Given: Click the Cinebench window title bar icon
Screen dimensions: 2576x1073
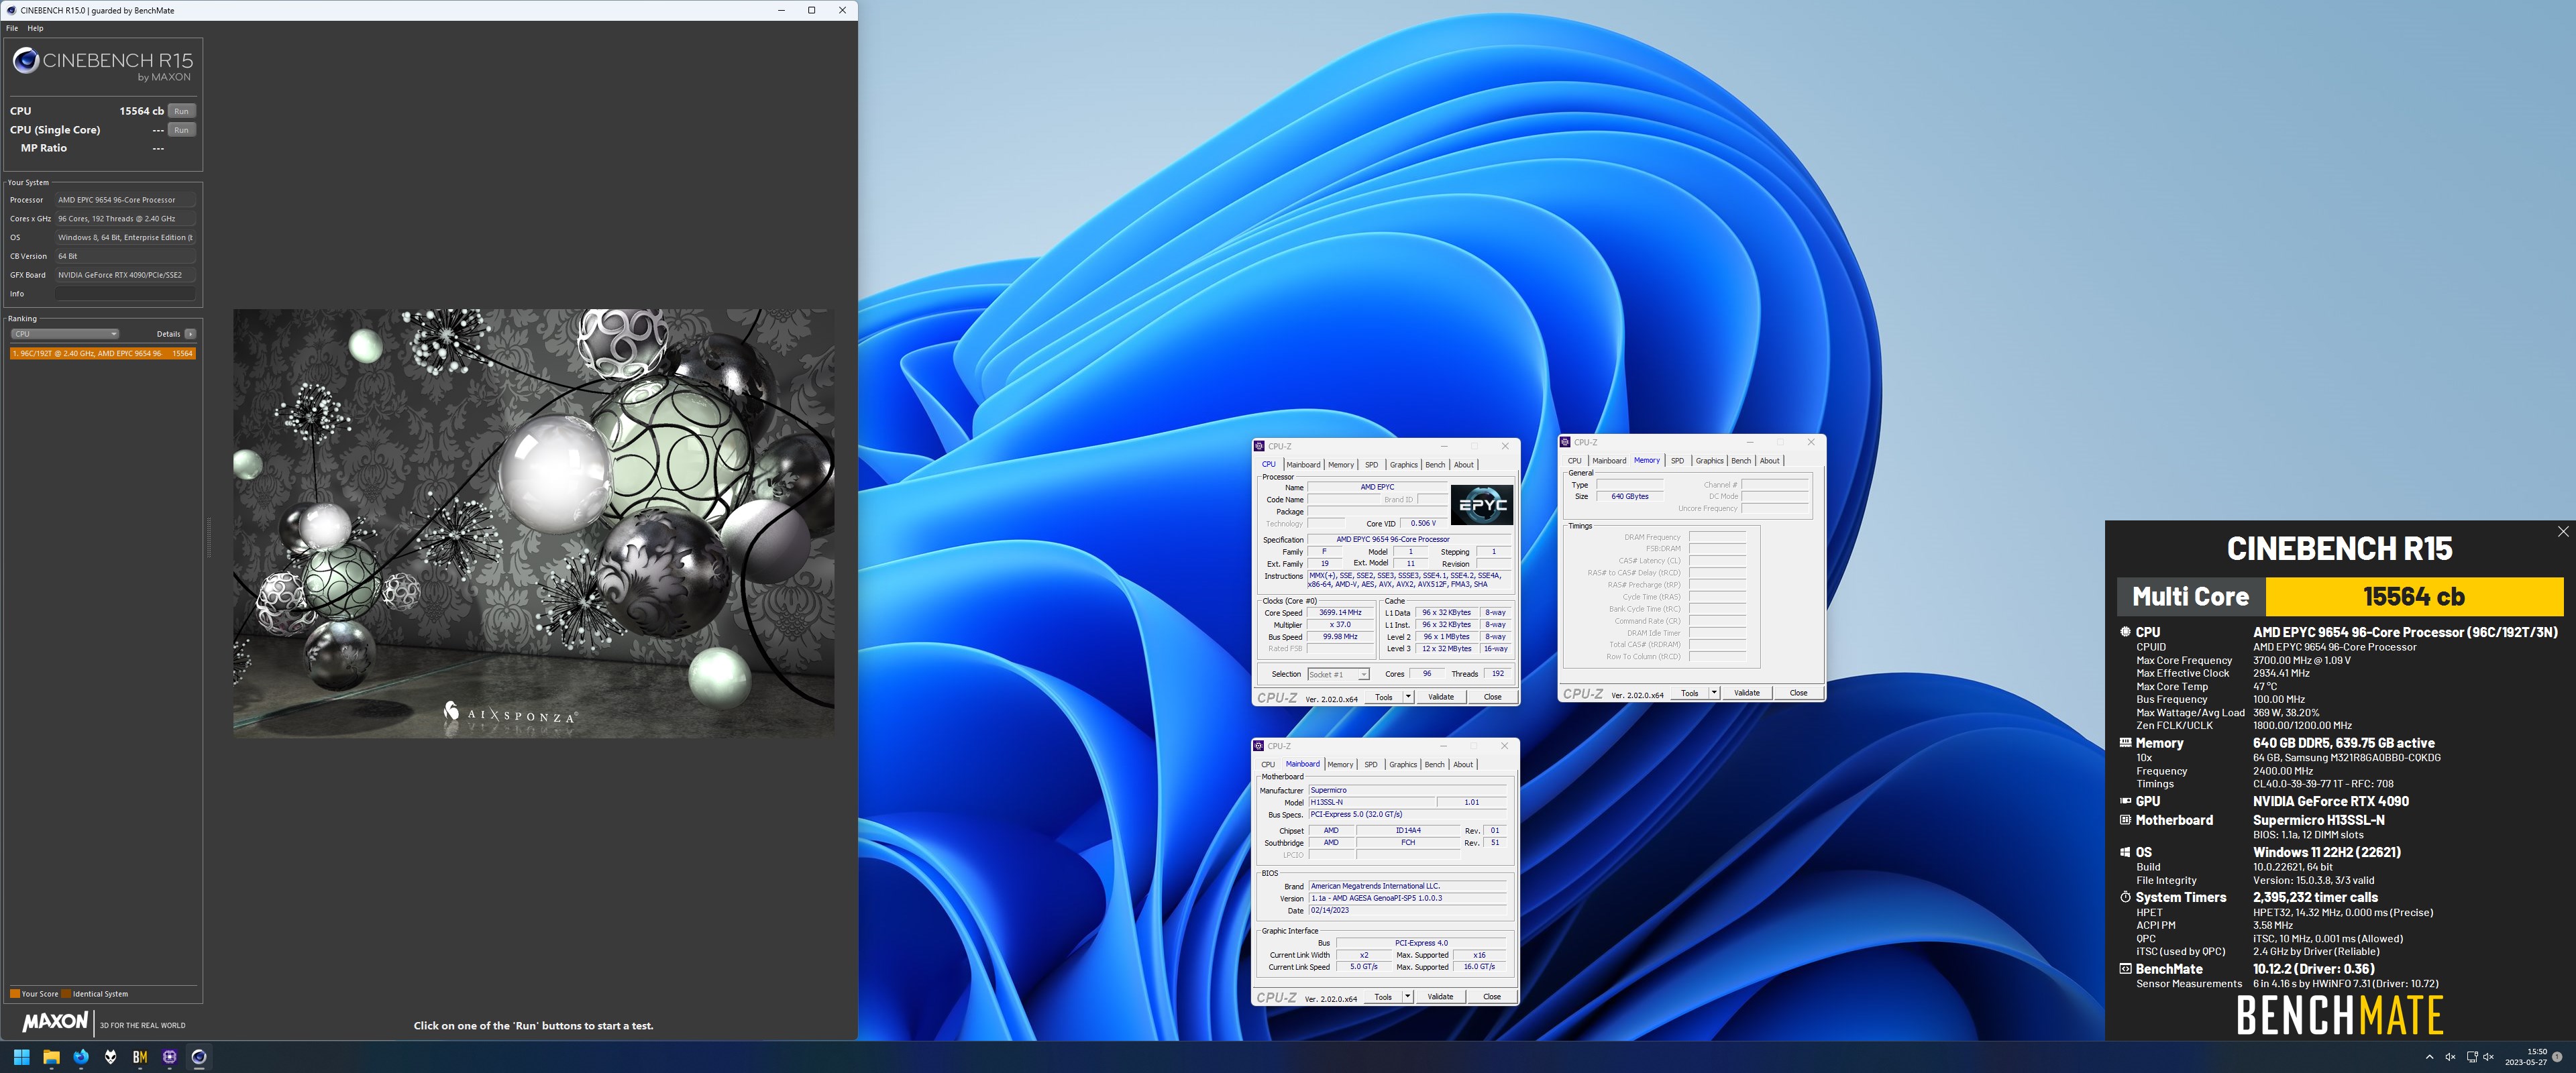Looking at the screenshot, I should point(11,10).
